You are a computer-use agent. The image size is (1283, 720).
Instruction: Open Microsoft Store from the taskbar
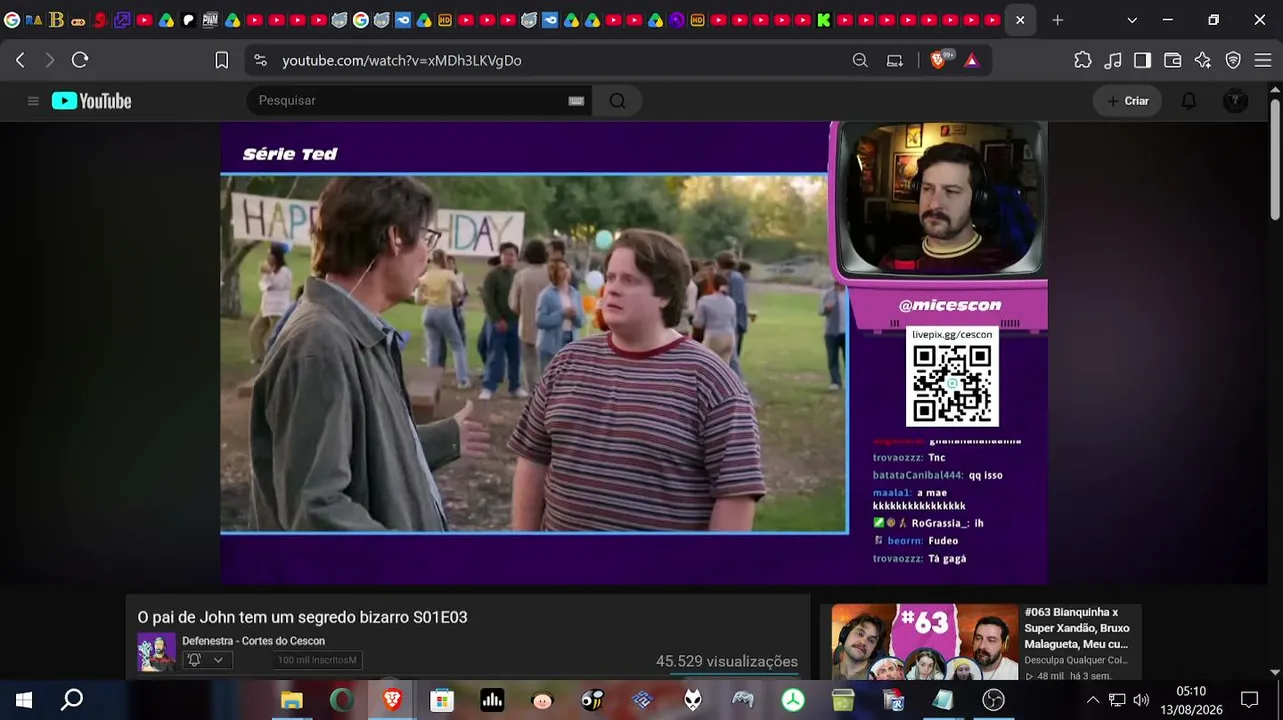click(442, 700)
